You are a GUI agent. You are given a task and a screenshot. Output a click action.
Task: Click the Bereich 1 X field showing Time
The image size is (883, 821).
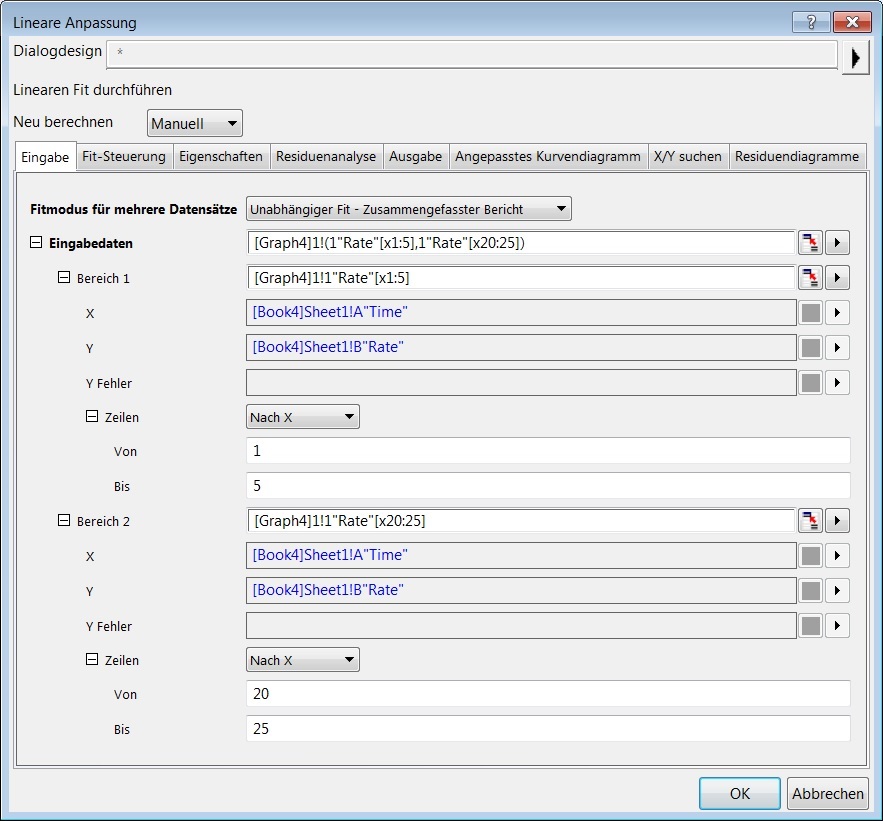pyautogui.click(x=521, y=313)
